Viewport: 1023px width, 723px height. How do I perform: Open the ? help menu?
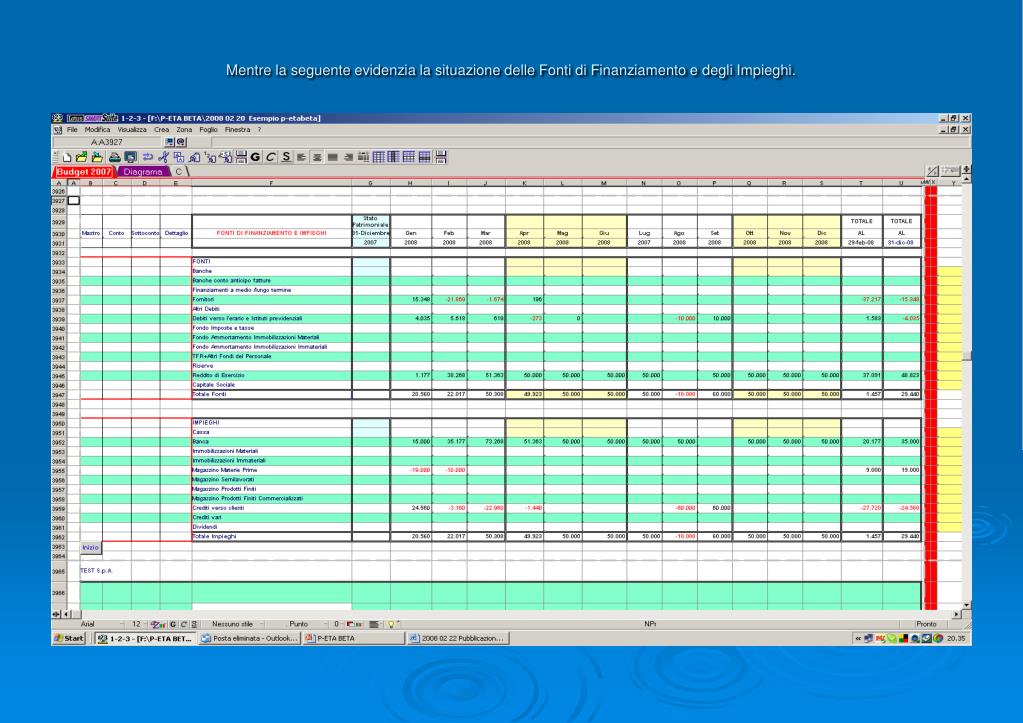tap(259, 130)
